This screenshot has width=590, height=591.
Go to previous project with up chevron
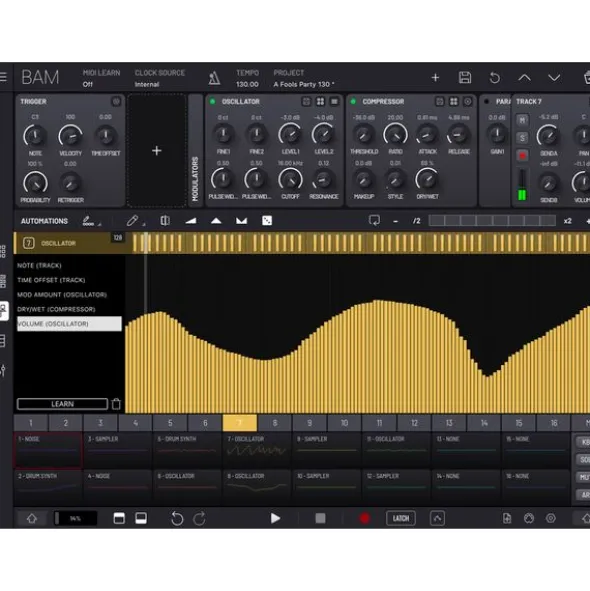tap(524, 78)
